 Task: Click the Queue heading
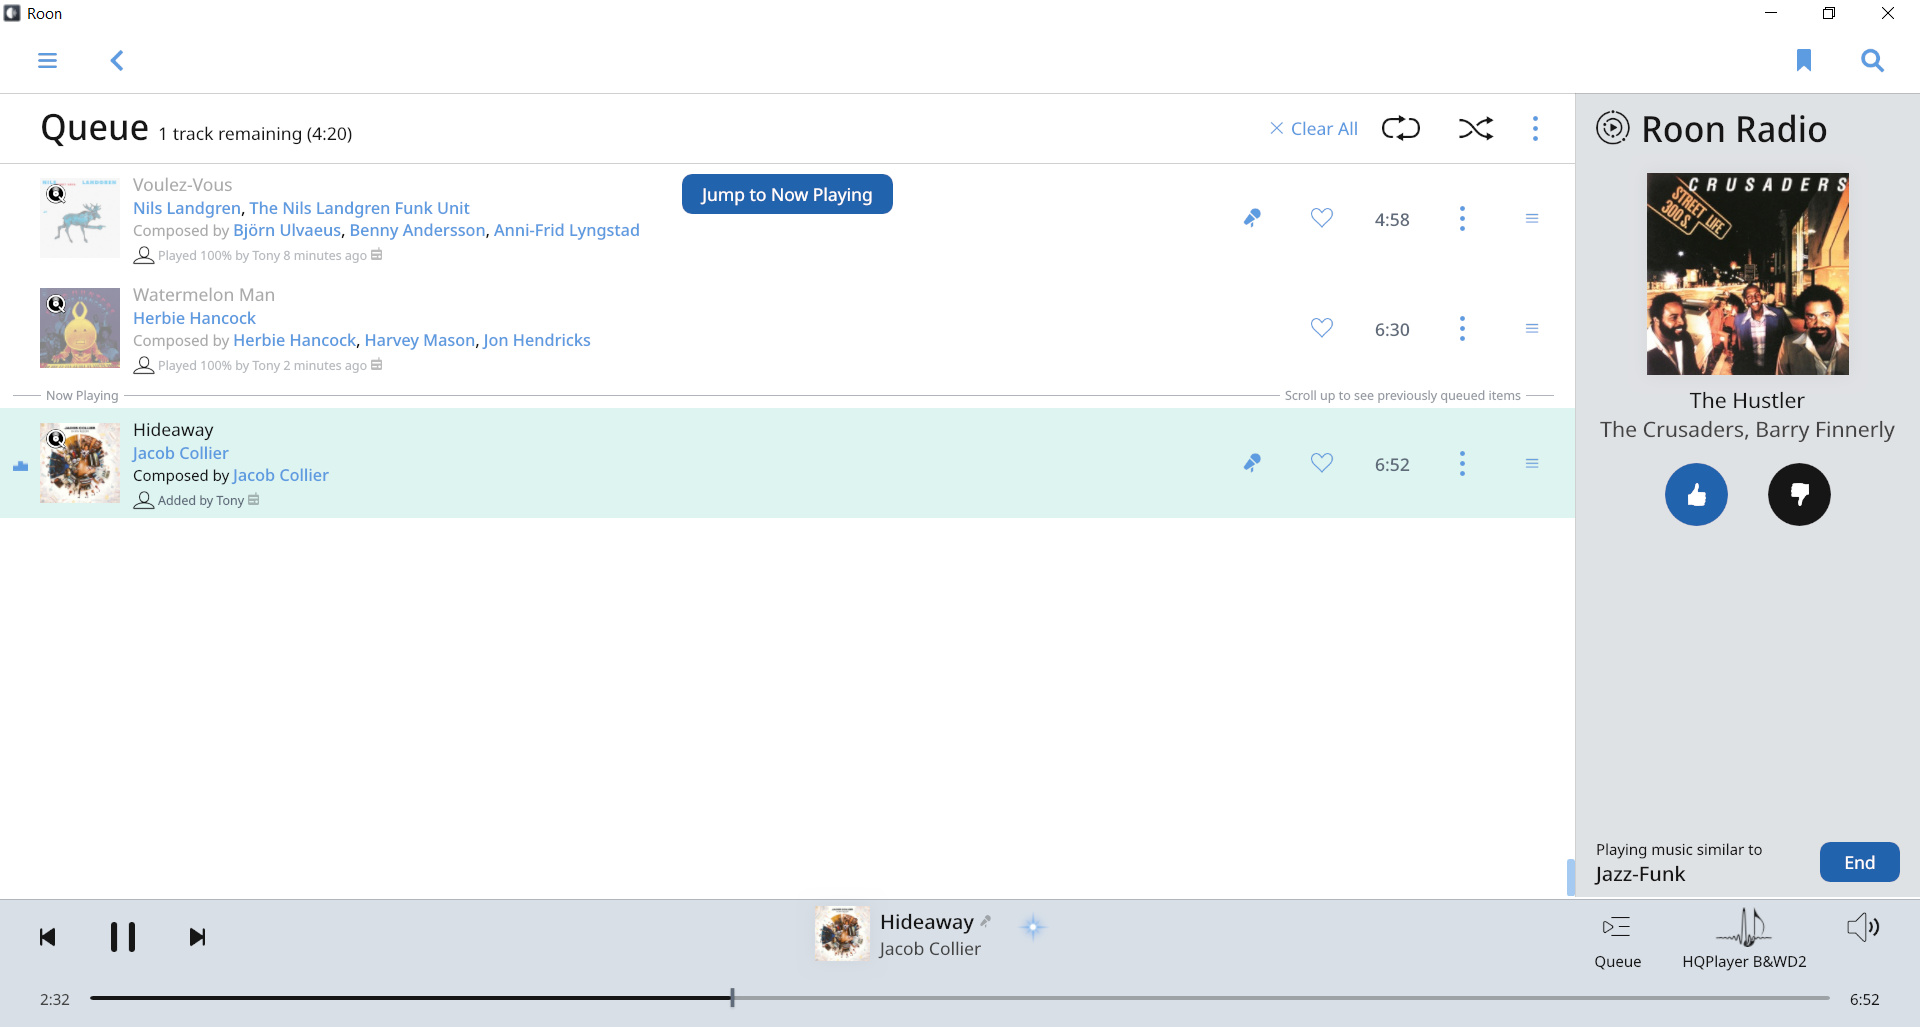95,128
